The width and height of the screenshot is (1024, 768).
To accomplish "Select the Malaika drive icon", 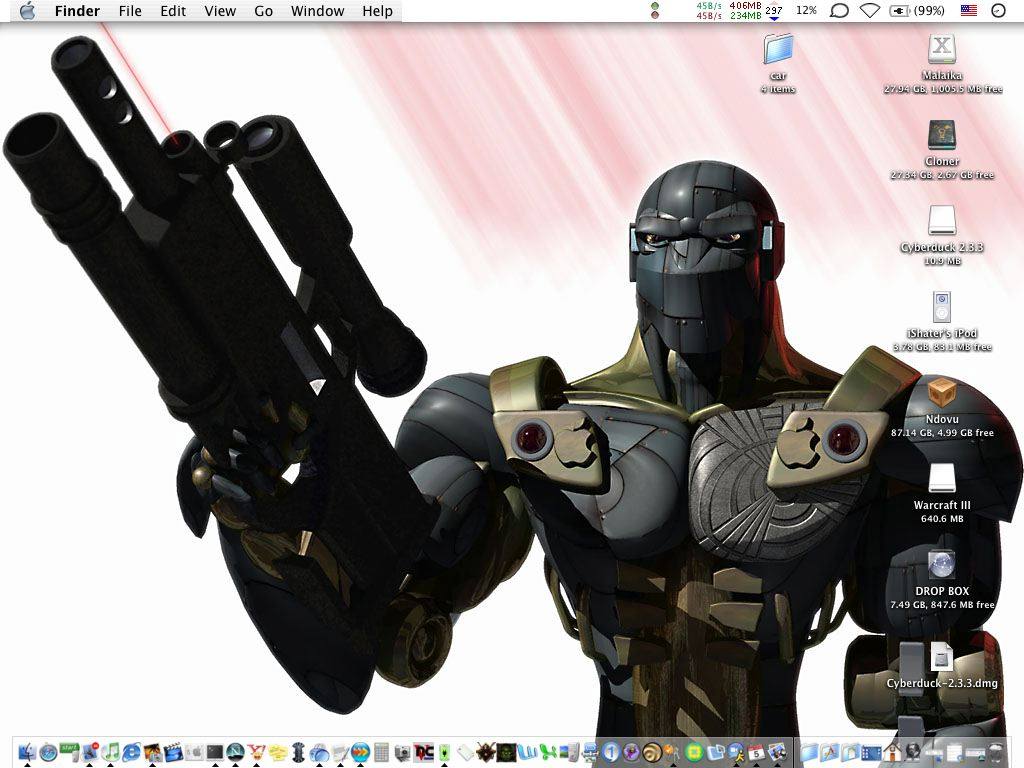I will 942,50.
